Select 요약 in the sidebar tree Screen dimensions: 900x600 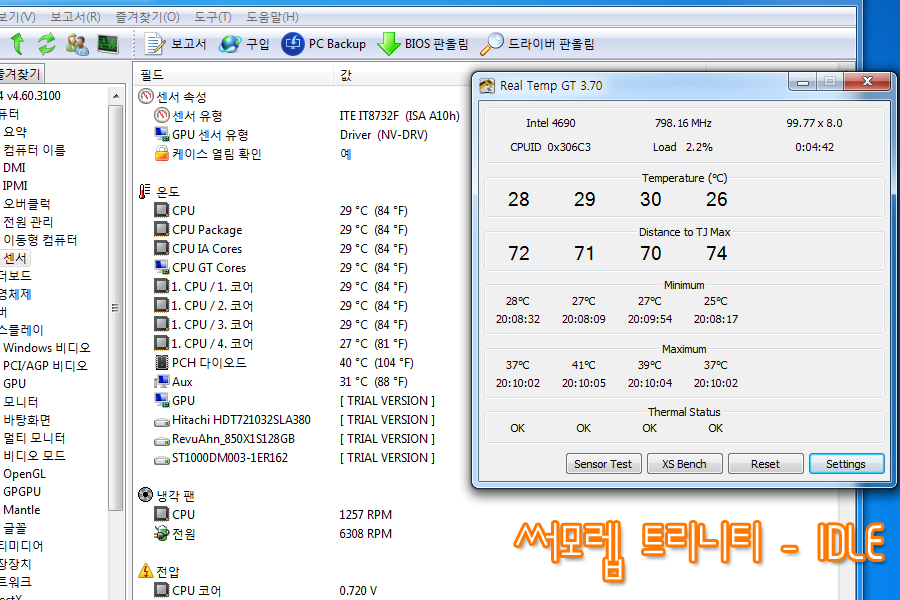tap(15, 131)
